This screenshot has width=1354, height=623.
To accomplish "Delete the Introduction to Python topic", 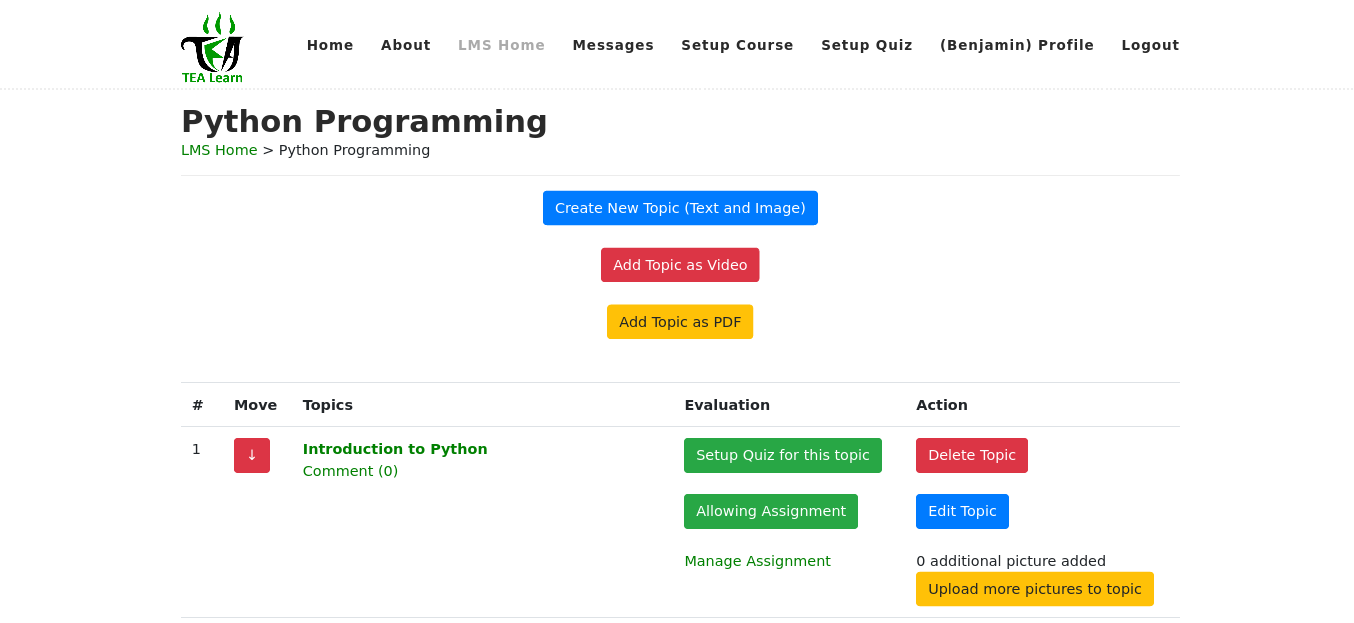I will tap(971, 455).
